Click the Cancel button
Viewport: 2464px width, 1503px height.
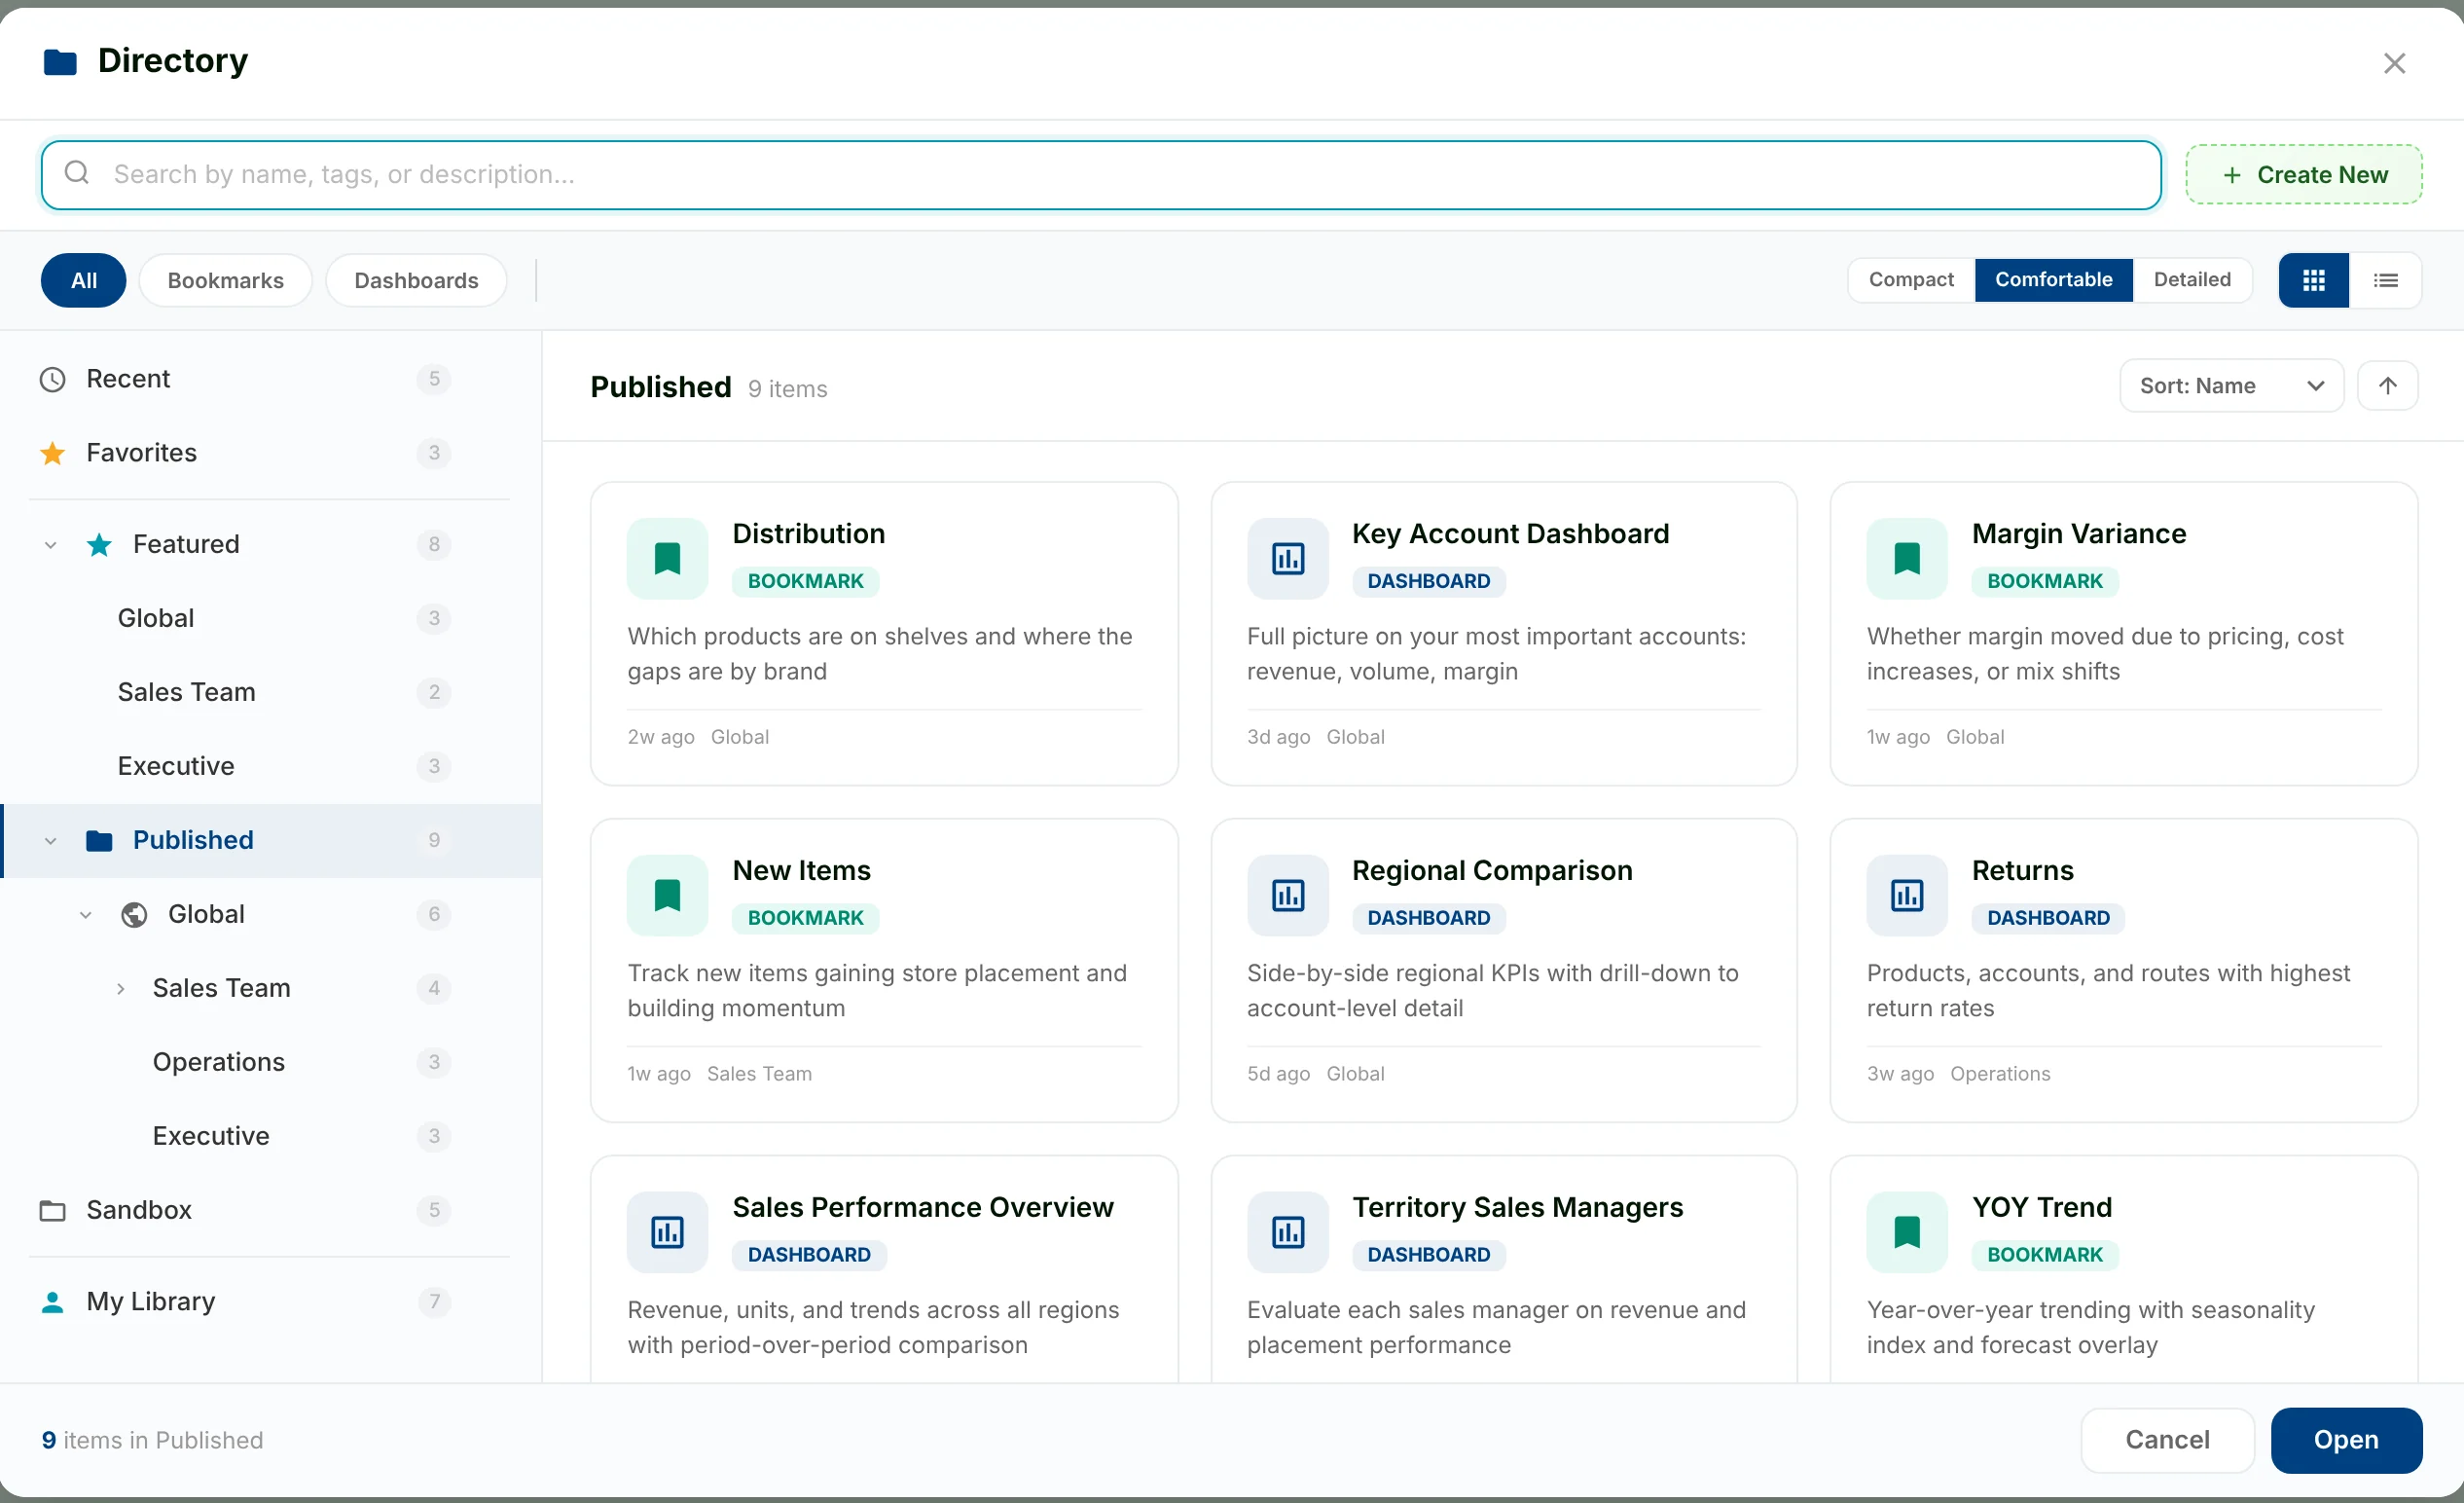point(2167,1440)
